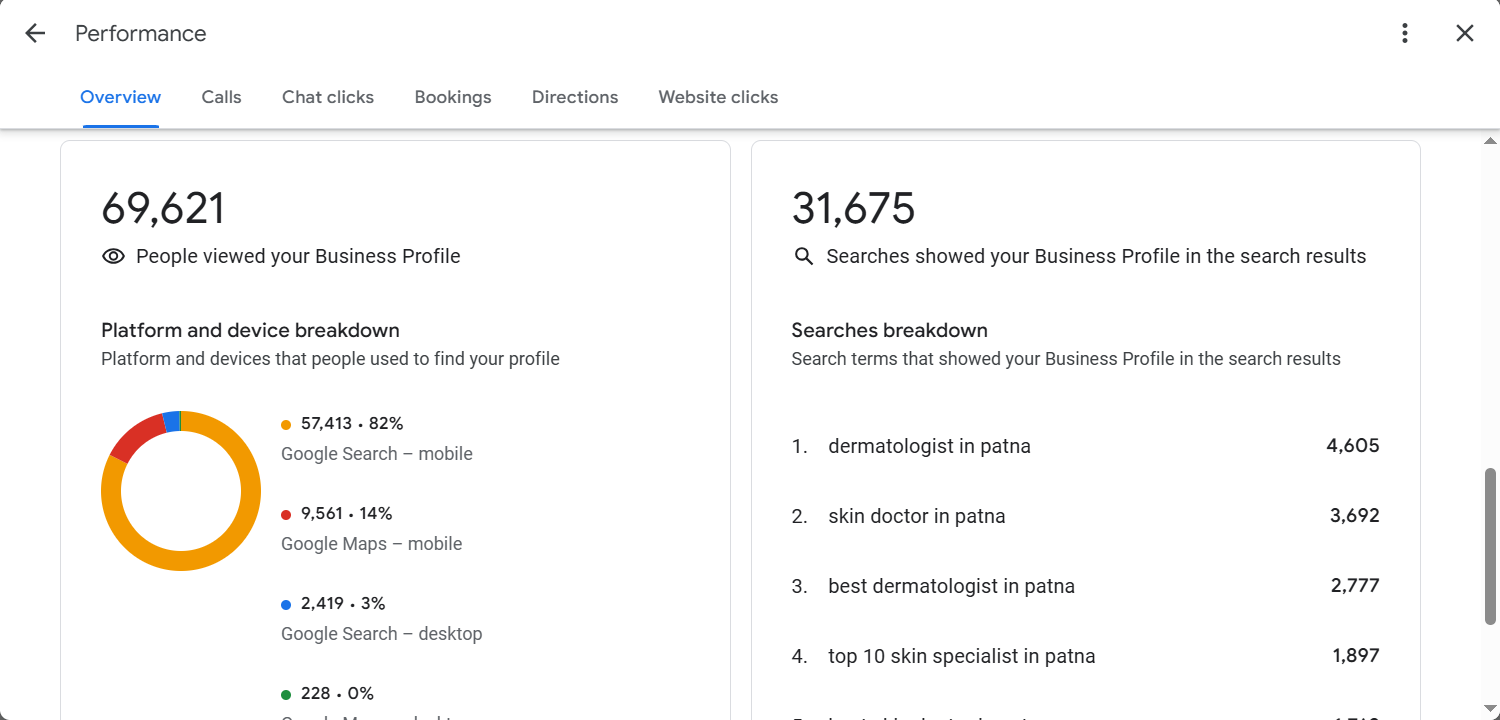Click the magnifier icon beside searches text
This screenshot has width=1500, height=720.
(803, 257)
